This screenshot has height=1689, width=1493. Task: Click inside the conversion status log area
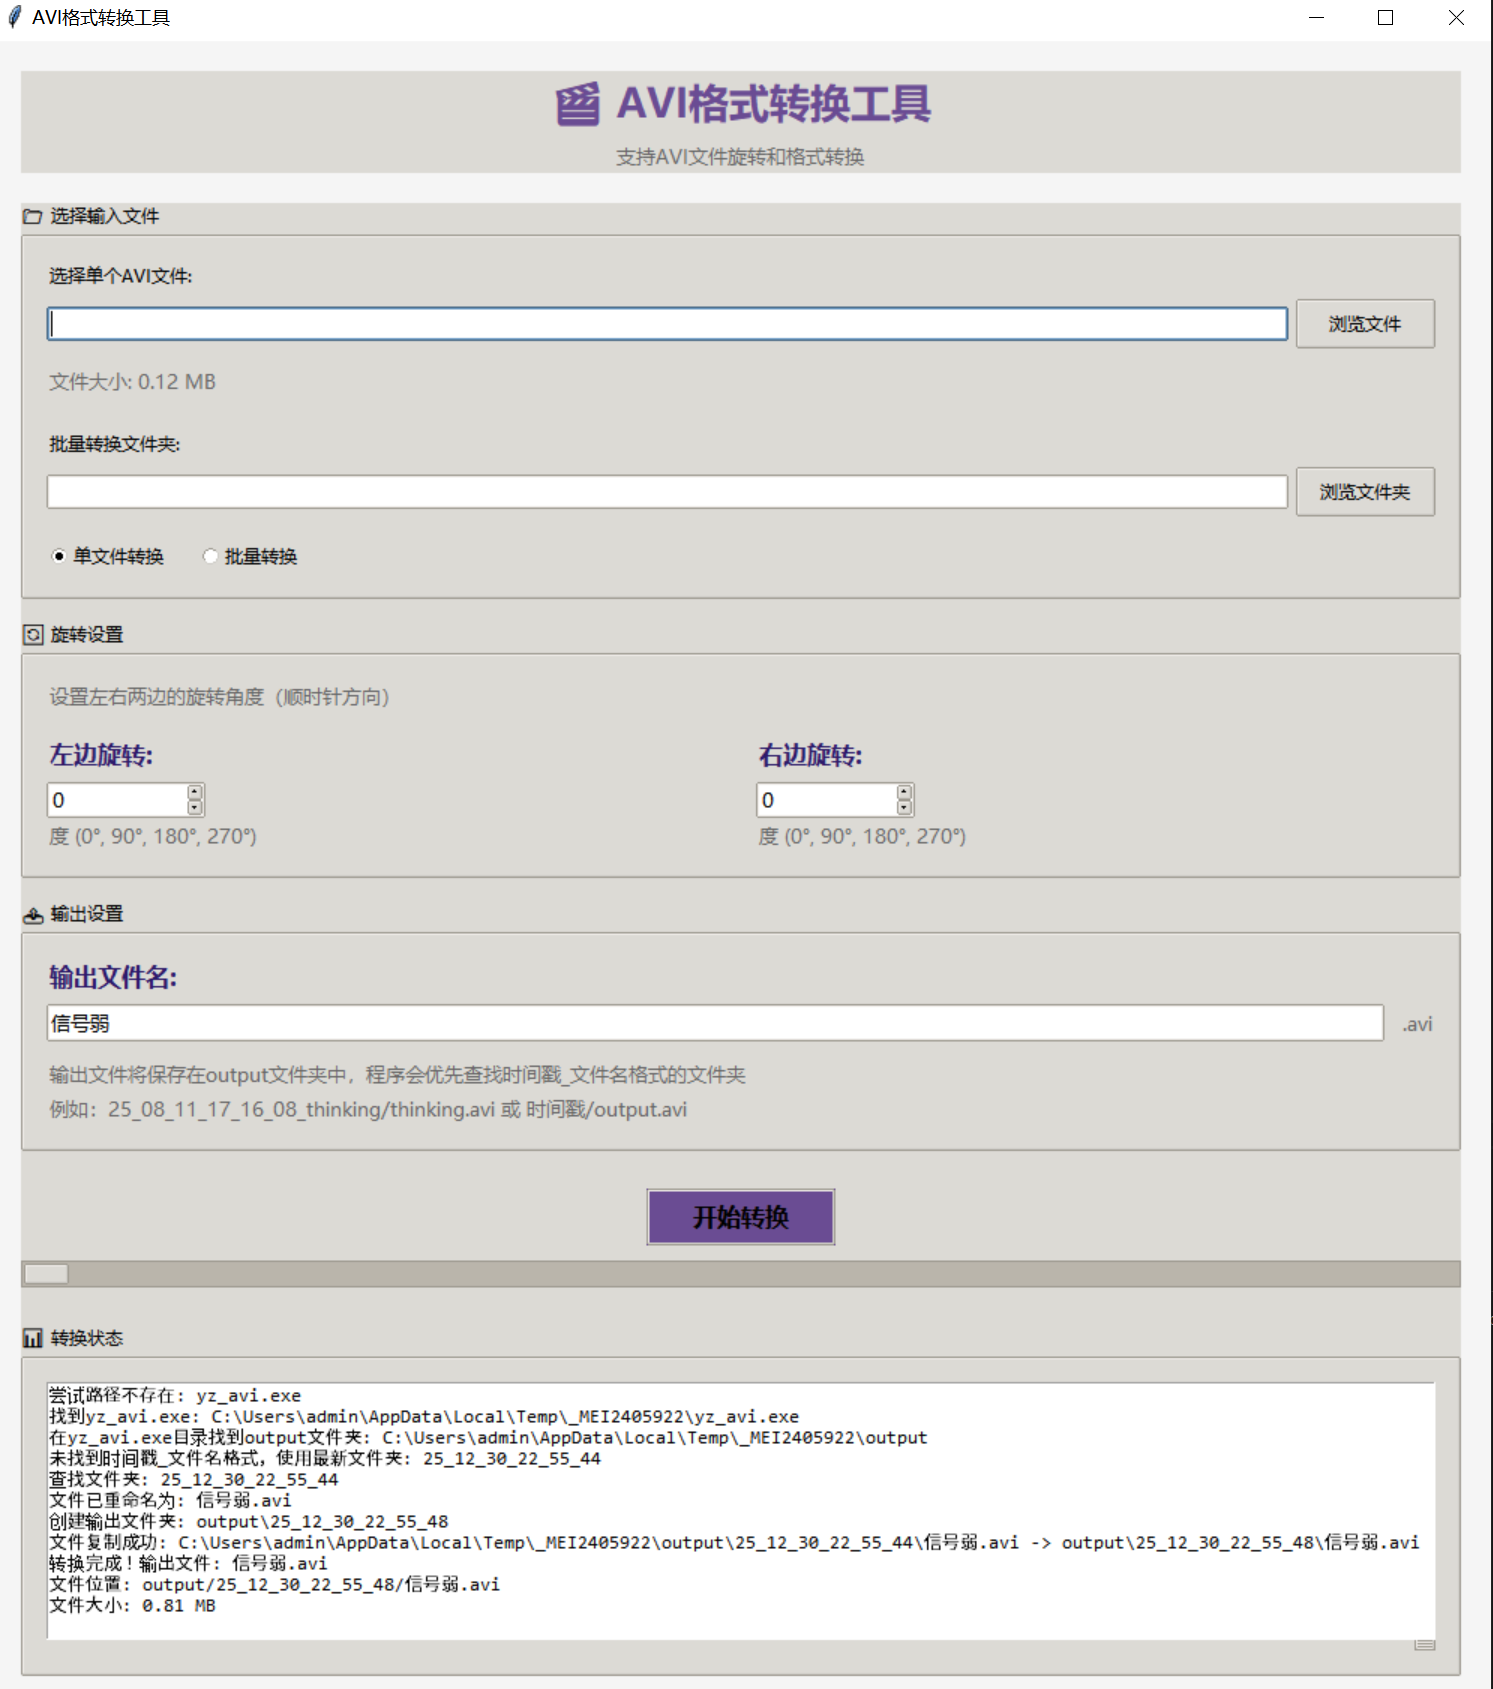point(740,1510)
